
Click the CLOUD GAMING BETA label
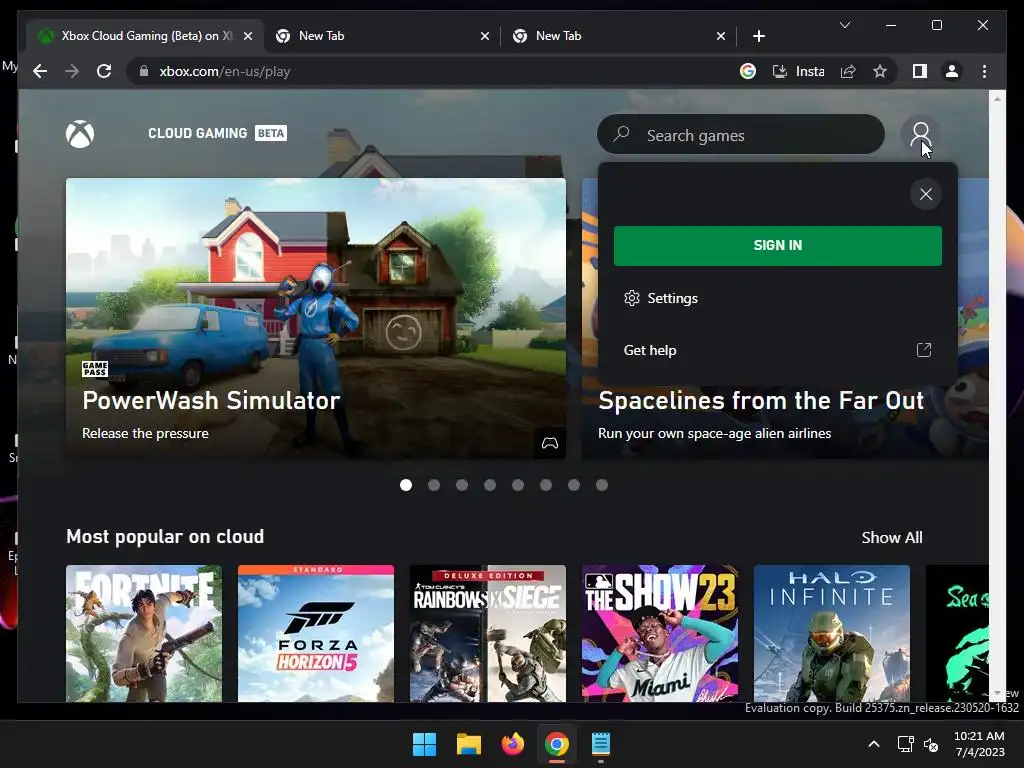tap(217, 133)
